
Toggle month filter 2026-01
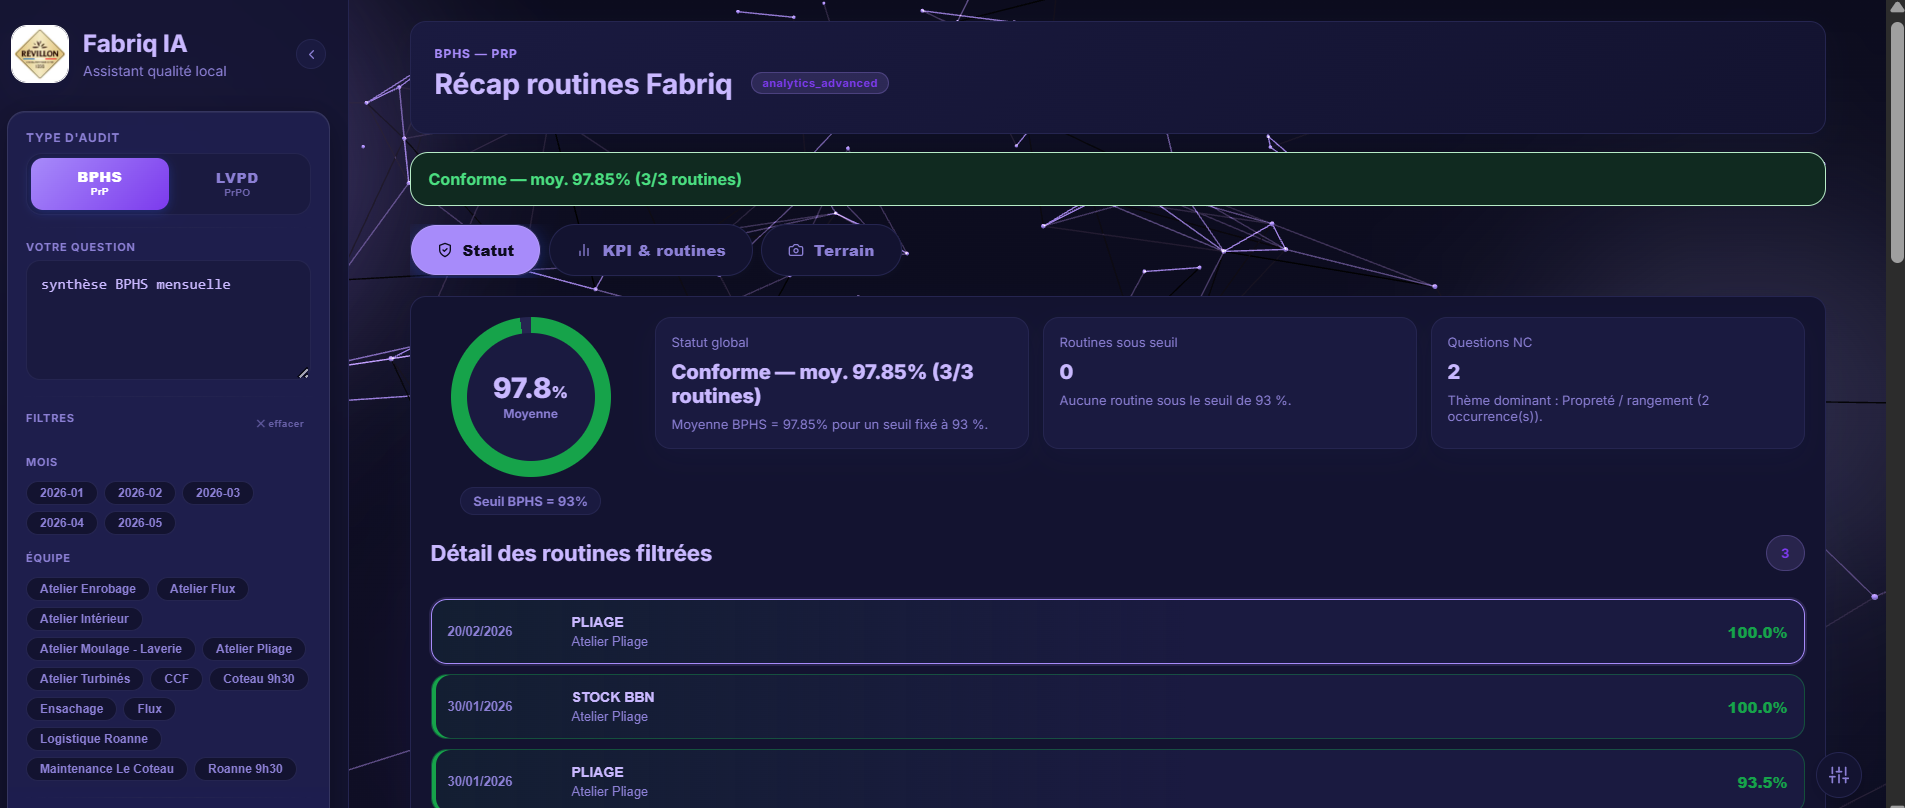62,493
